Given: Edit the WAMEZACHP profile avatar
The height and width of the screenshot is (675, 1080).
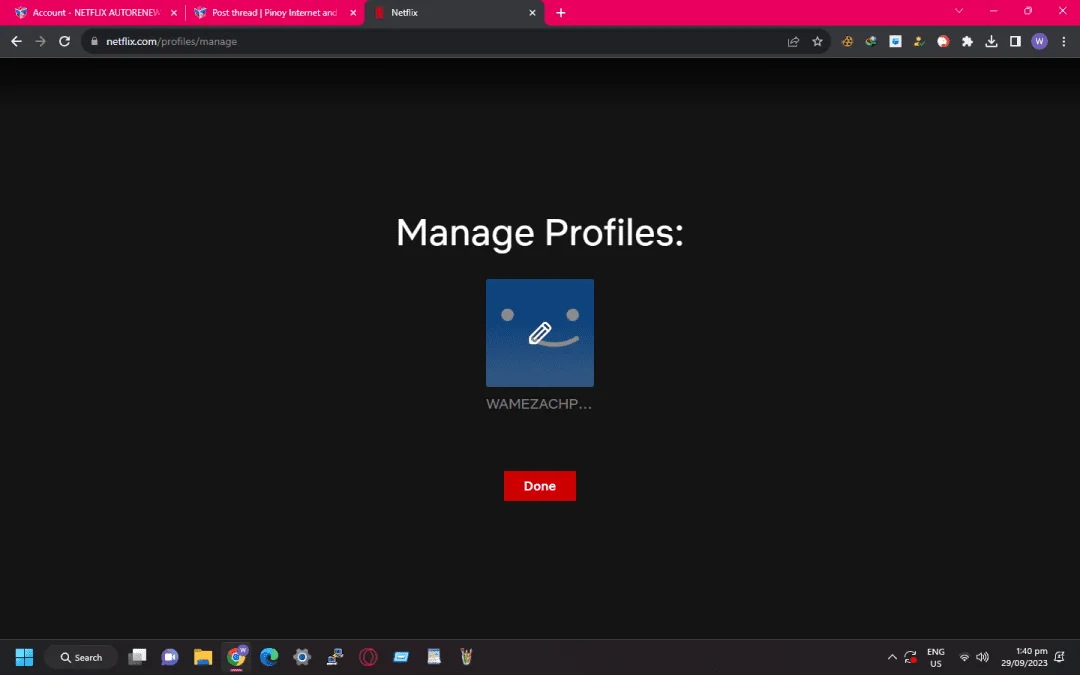Looking at the screenshot, I should pos(539,333).
